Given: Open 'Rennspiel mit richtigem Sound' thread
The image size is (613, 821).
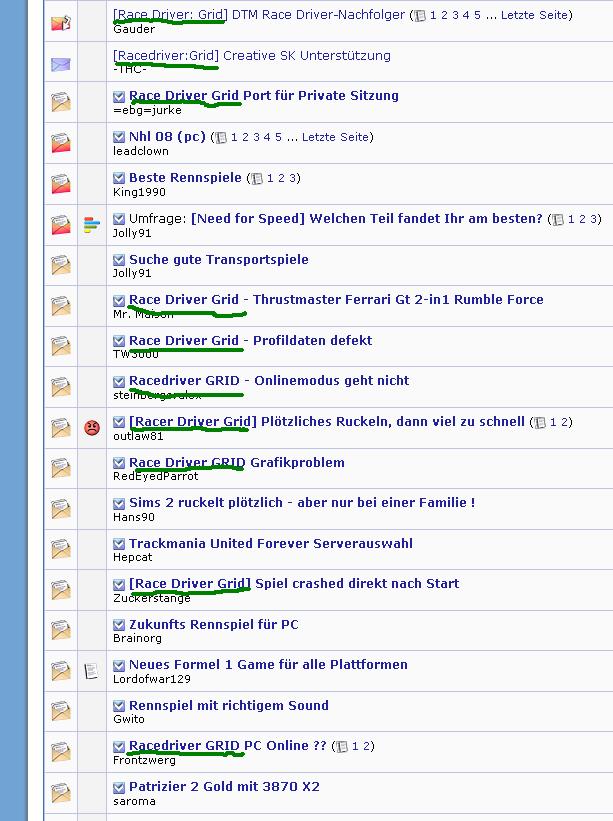Looking at the screenshot, I should (229, 705).
